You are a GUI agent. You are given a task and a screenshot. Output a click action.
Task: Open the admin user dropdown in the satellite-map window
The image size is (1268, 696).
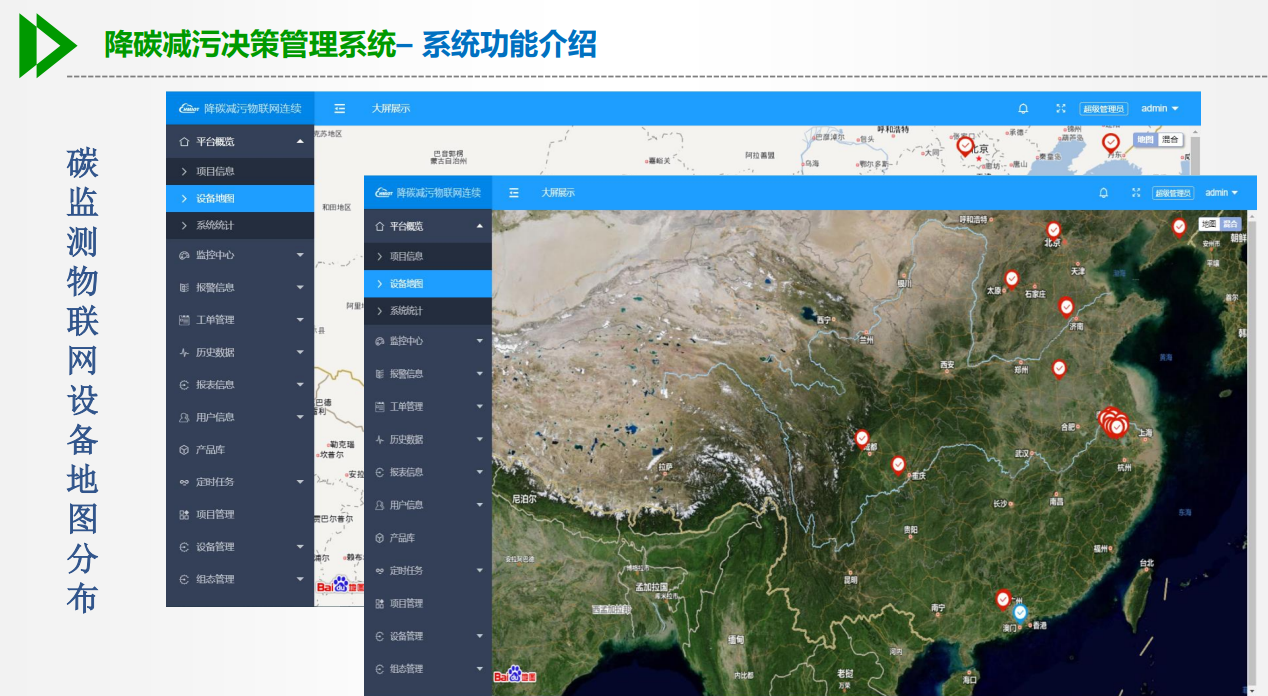tap(1221, 193)
